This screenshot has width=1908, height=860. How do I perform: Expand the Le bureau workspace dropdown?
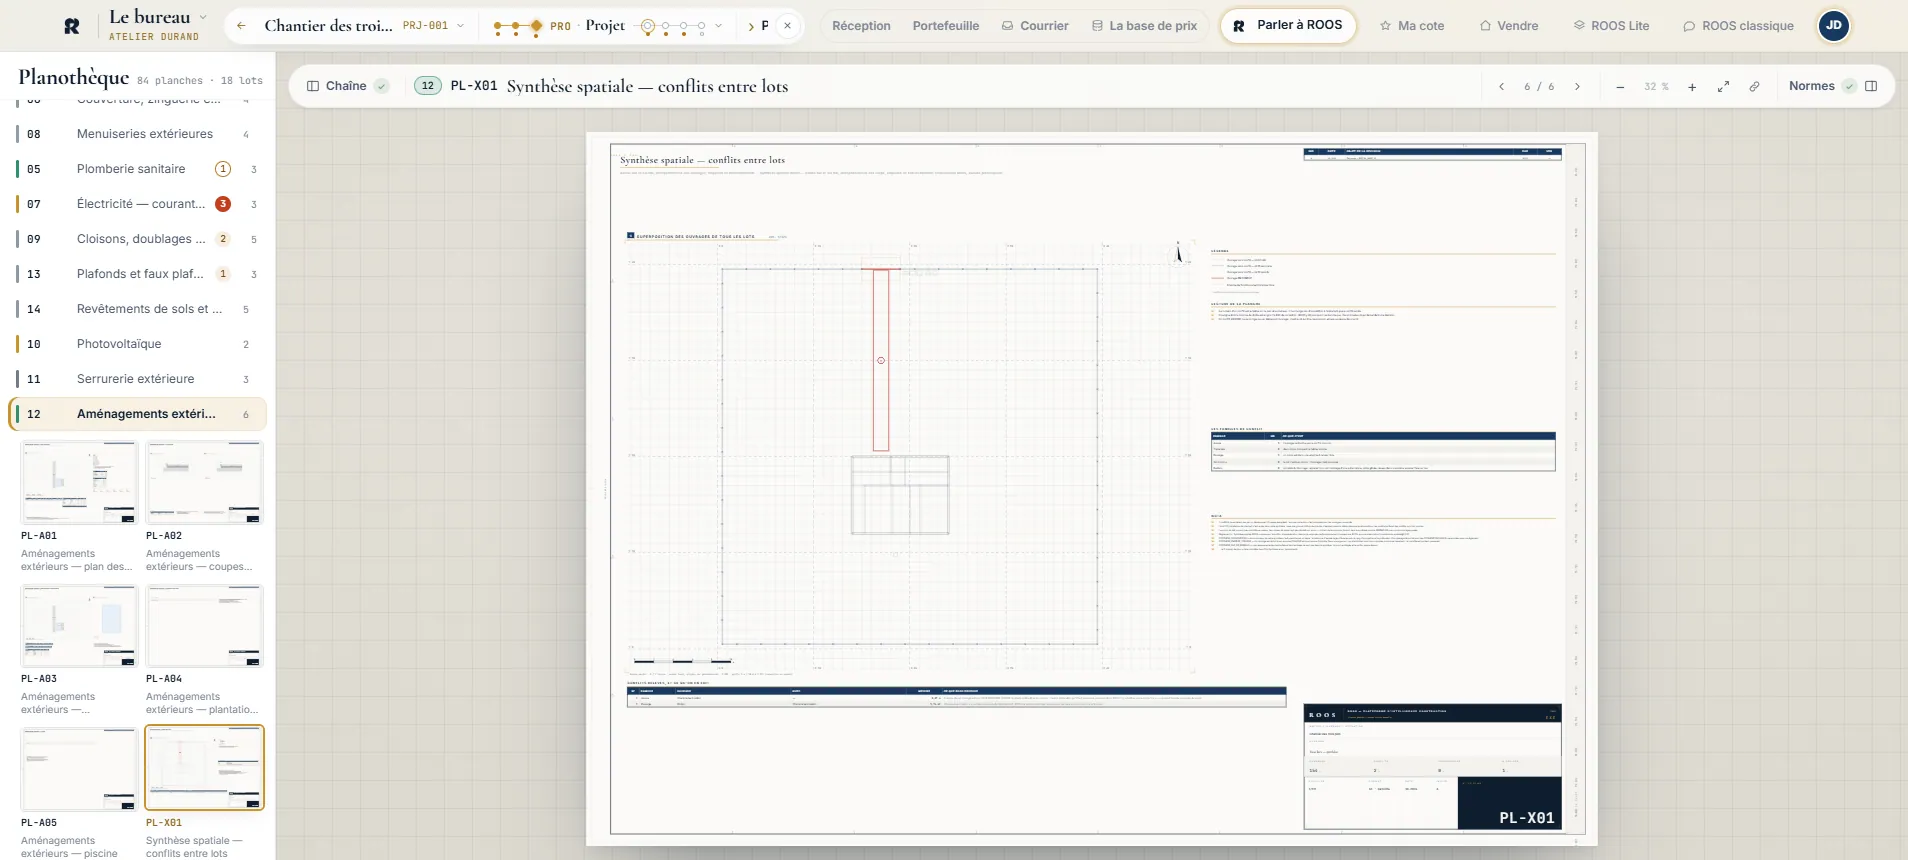203,17
